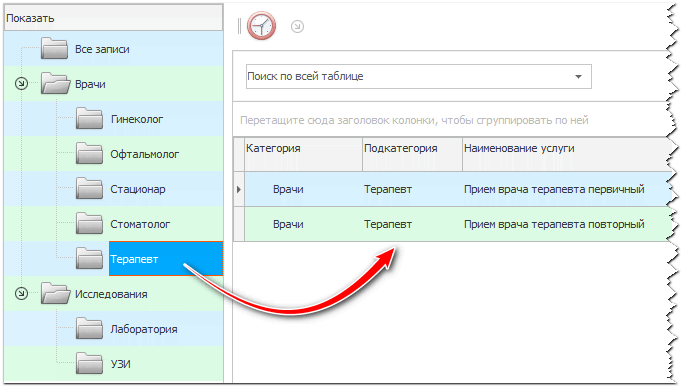Screen dimensions: 688x387
Task: Click the small gray arrow circle toolbar icon
Action: coord(297,27)
